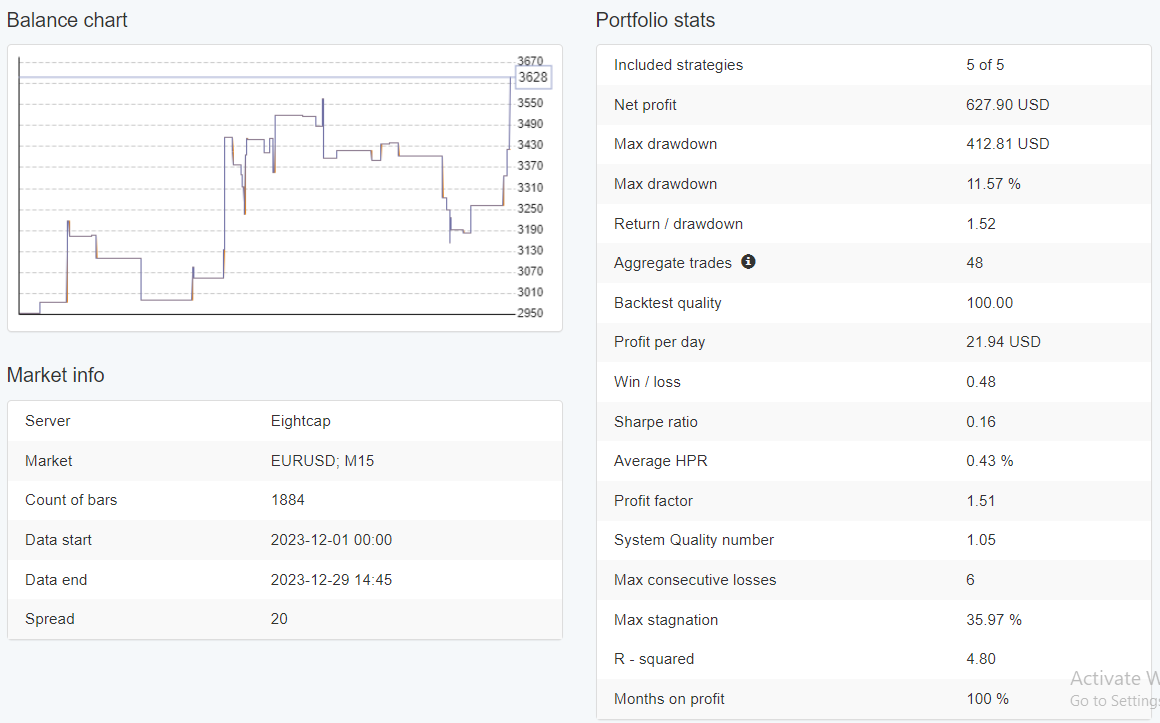Click the 3250 axis label on chart
This screenshot has height=723, width=1160.
pyautogui.click(x=530, y=209)
